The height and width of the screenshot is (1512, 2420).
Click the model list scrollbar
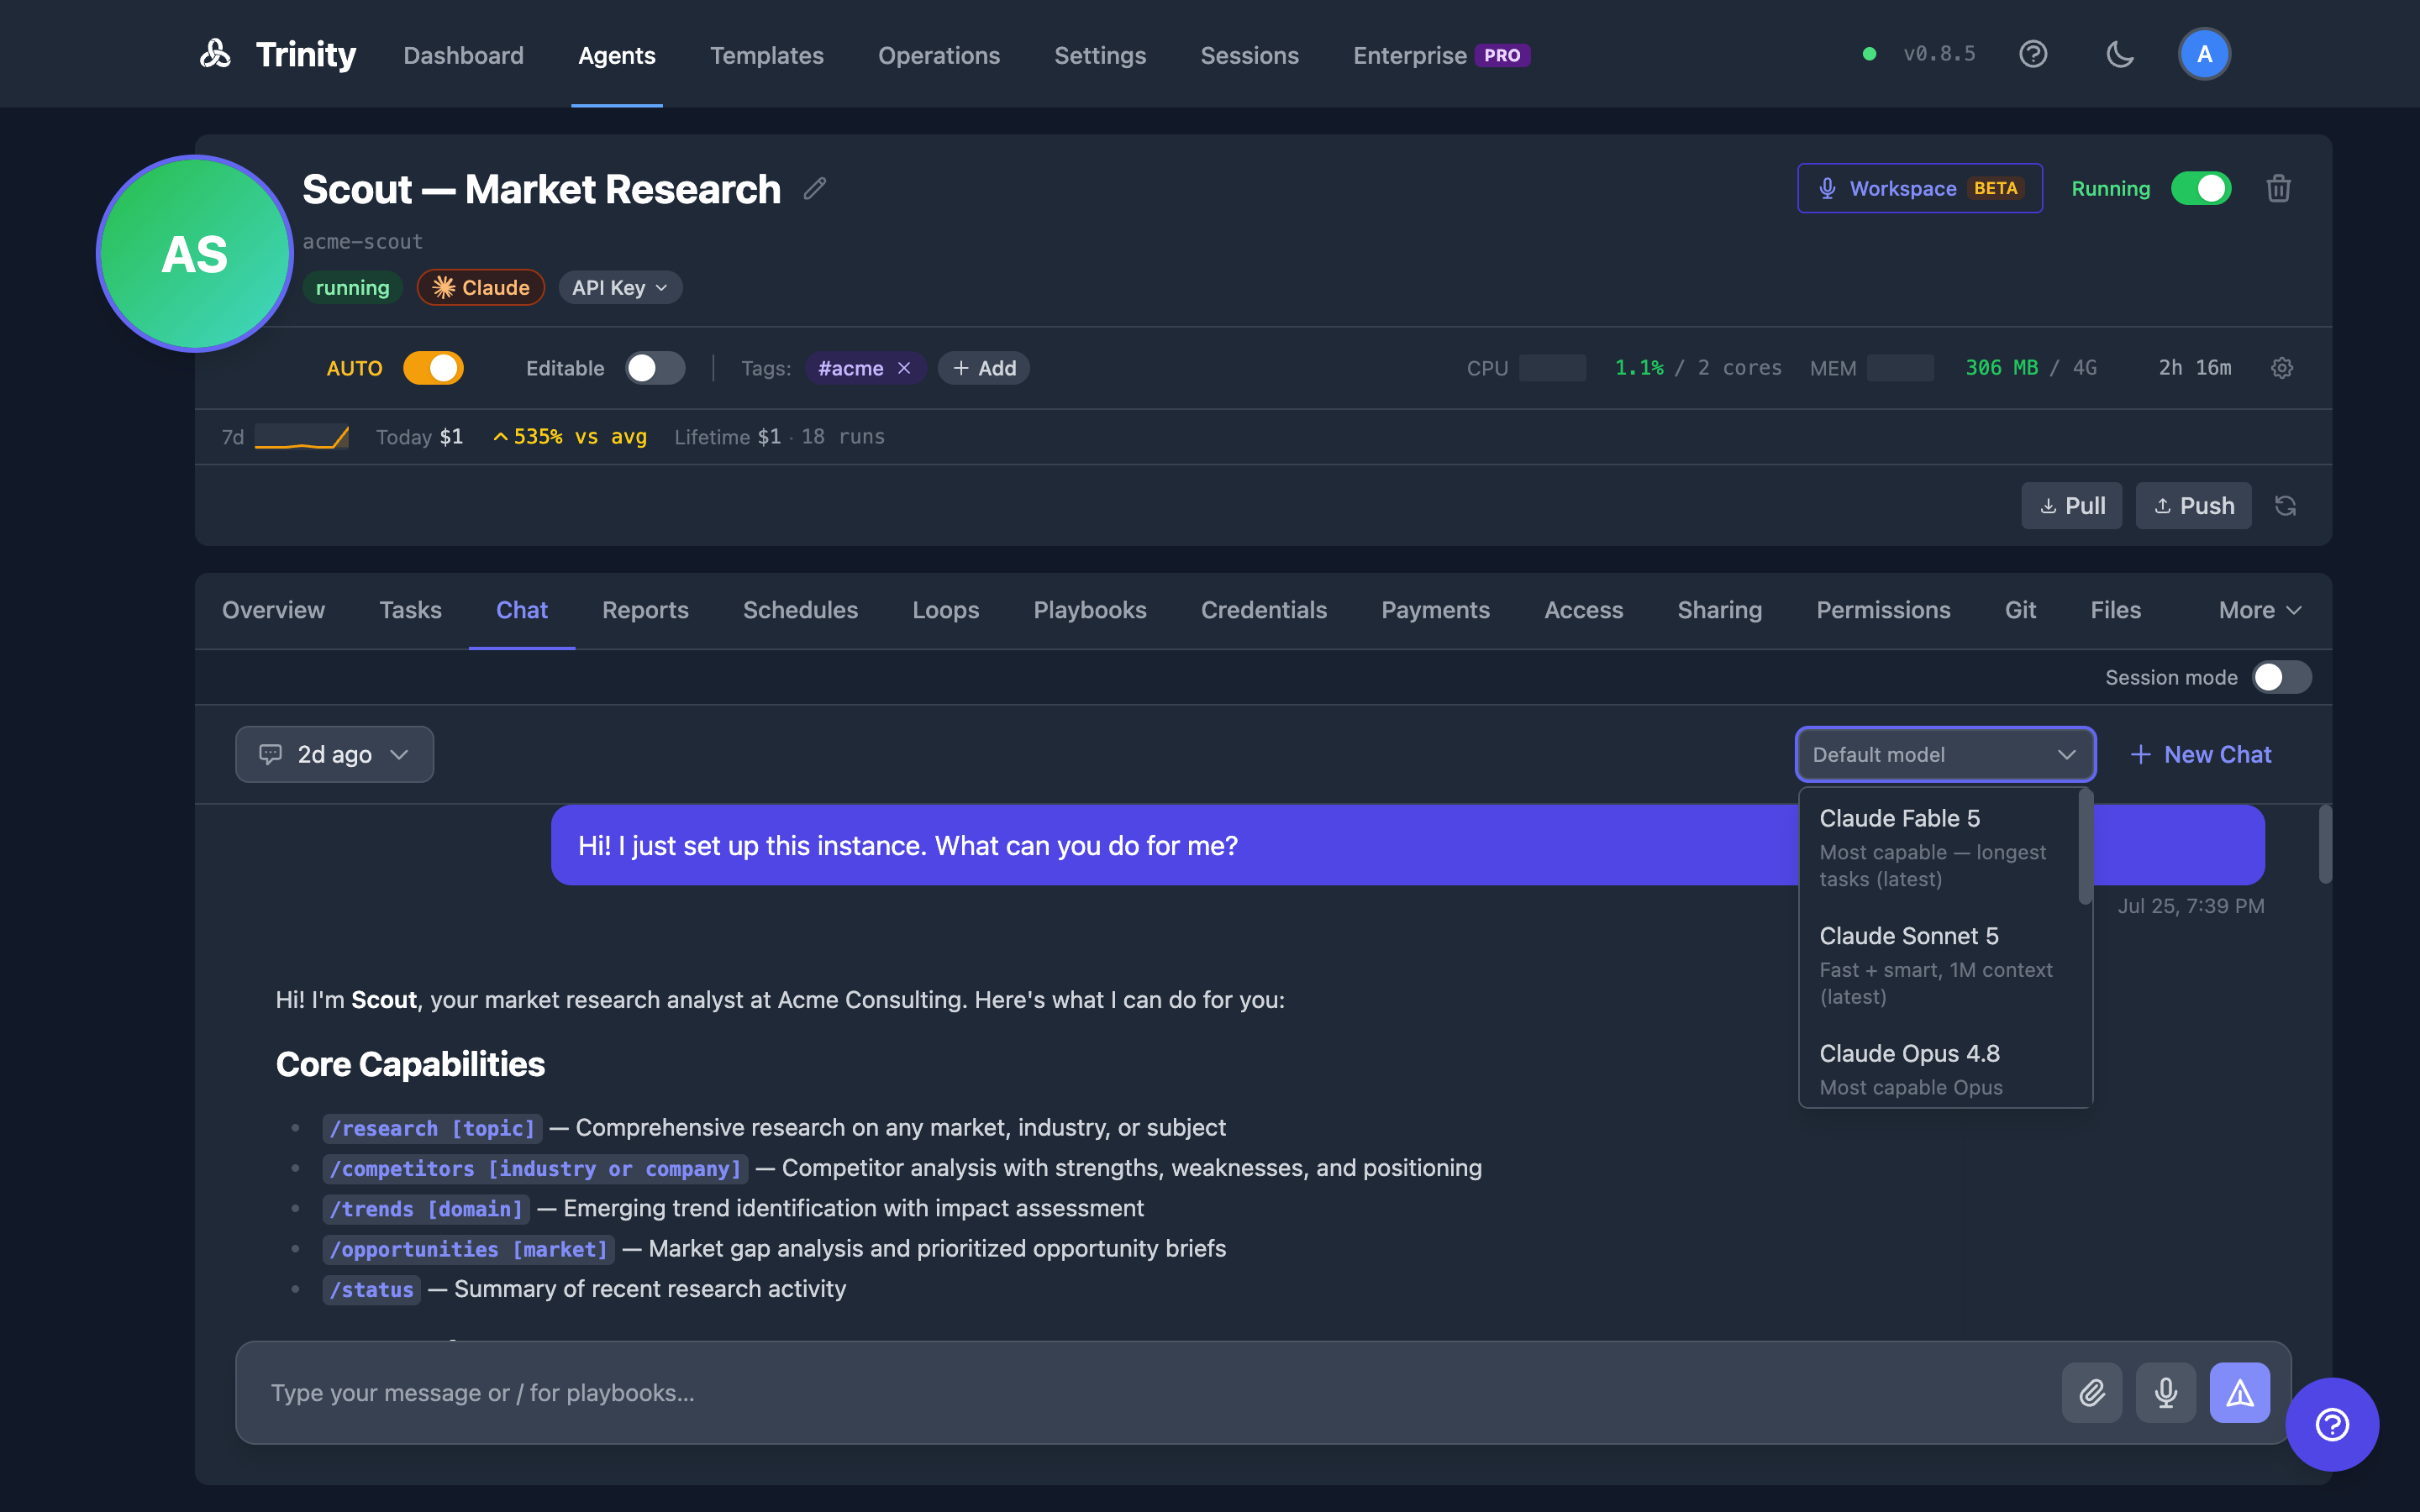pos(2084,847)
